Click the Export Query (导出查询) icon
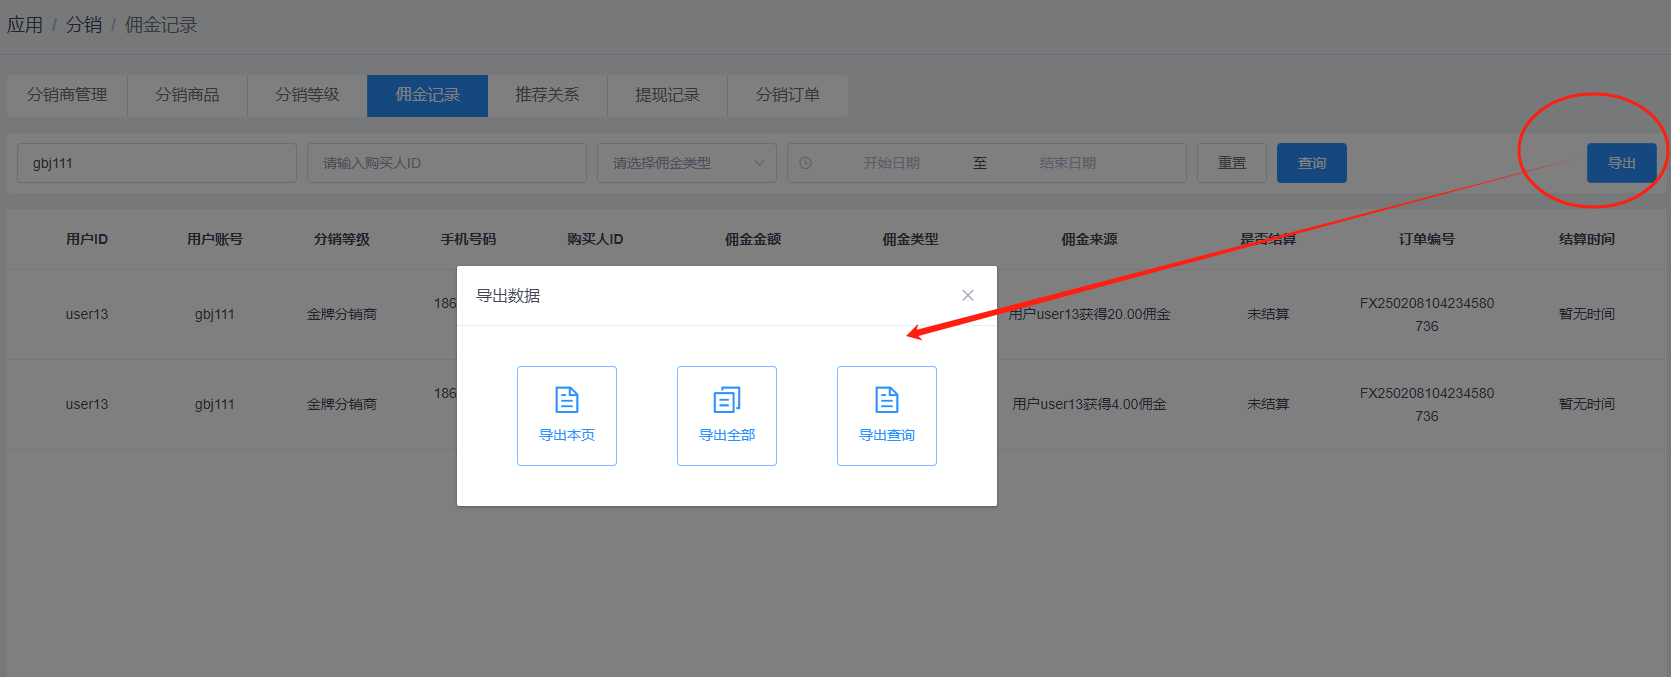1671x677 pixels. 886,401
